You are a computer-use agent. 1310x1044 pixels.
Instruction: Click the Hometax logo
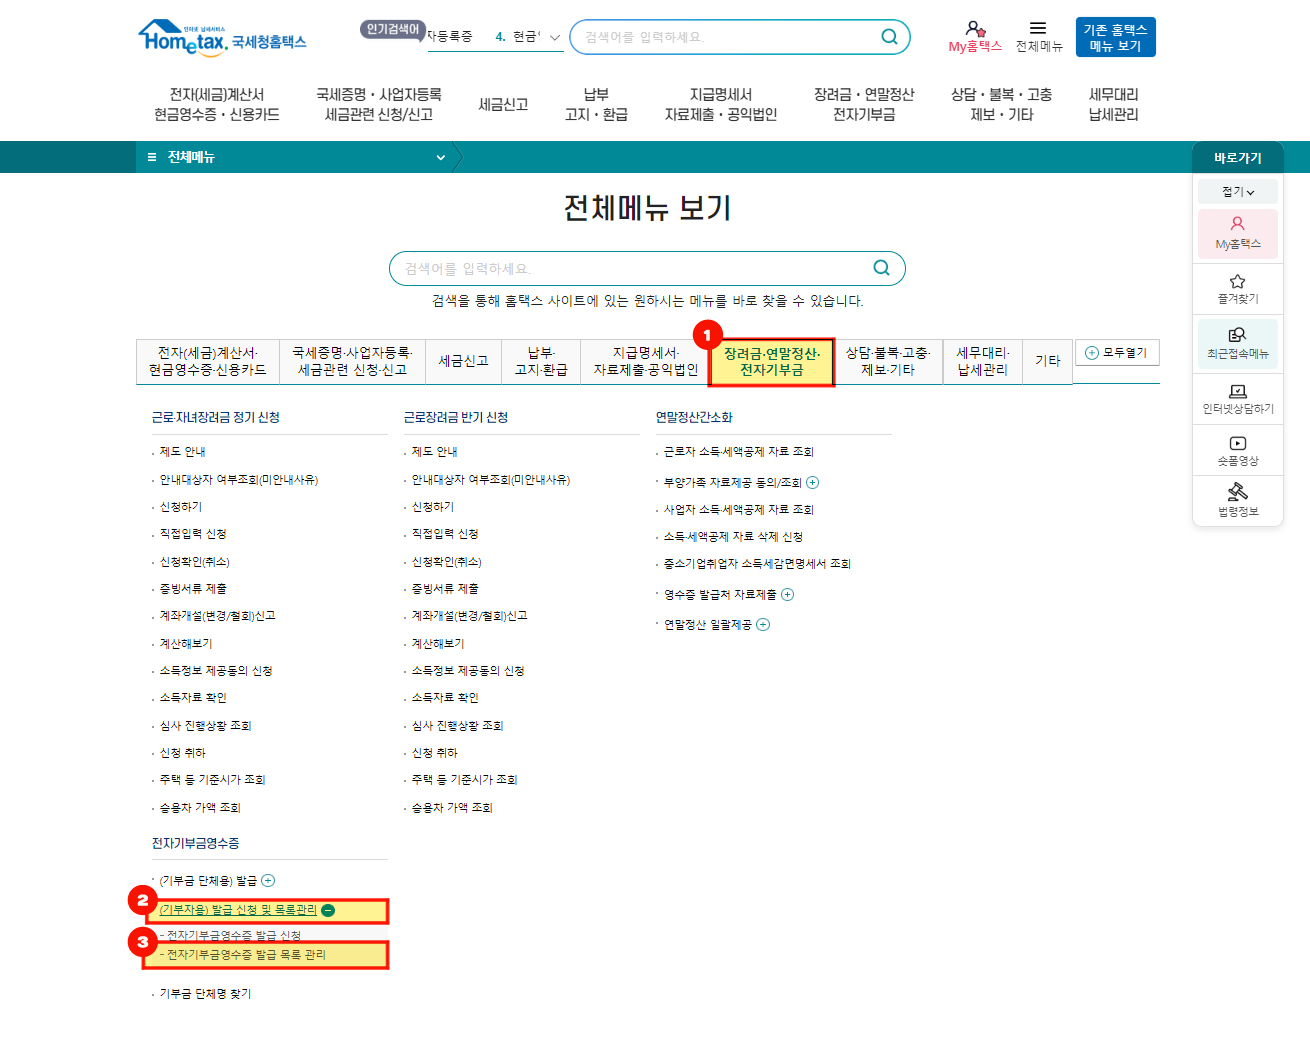coord(221,38)
